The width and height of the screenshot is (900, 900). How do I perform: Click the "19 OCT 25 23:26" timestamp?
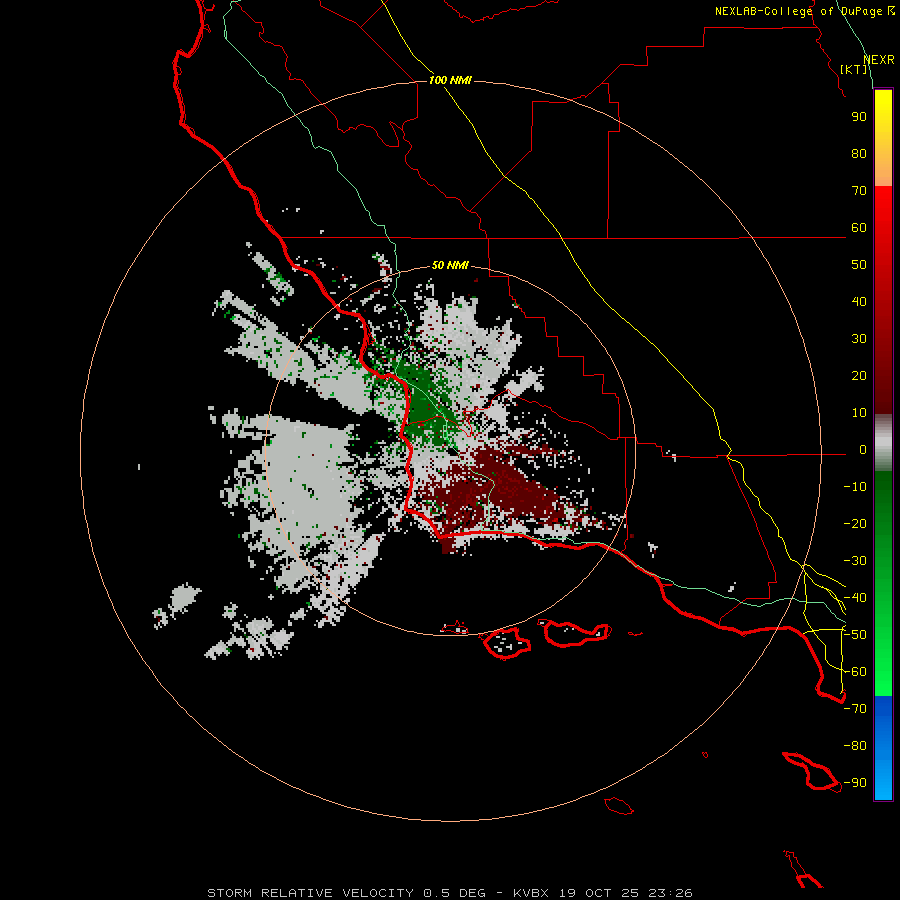click(x=626, y=893)
